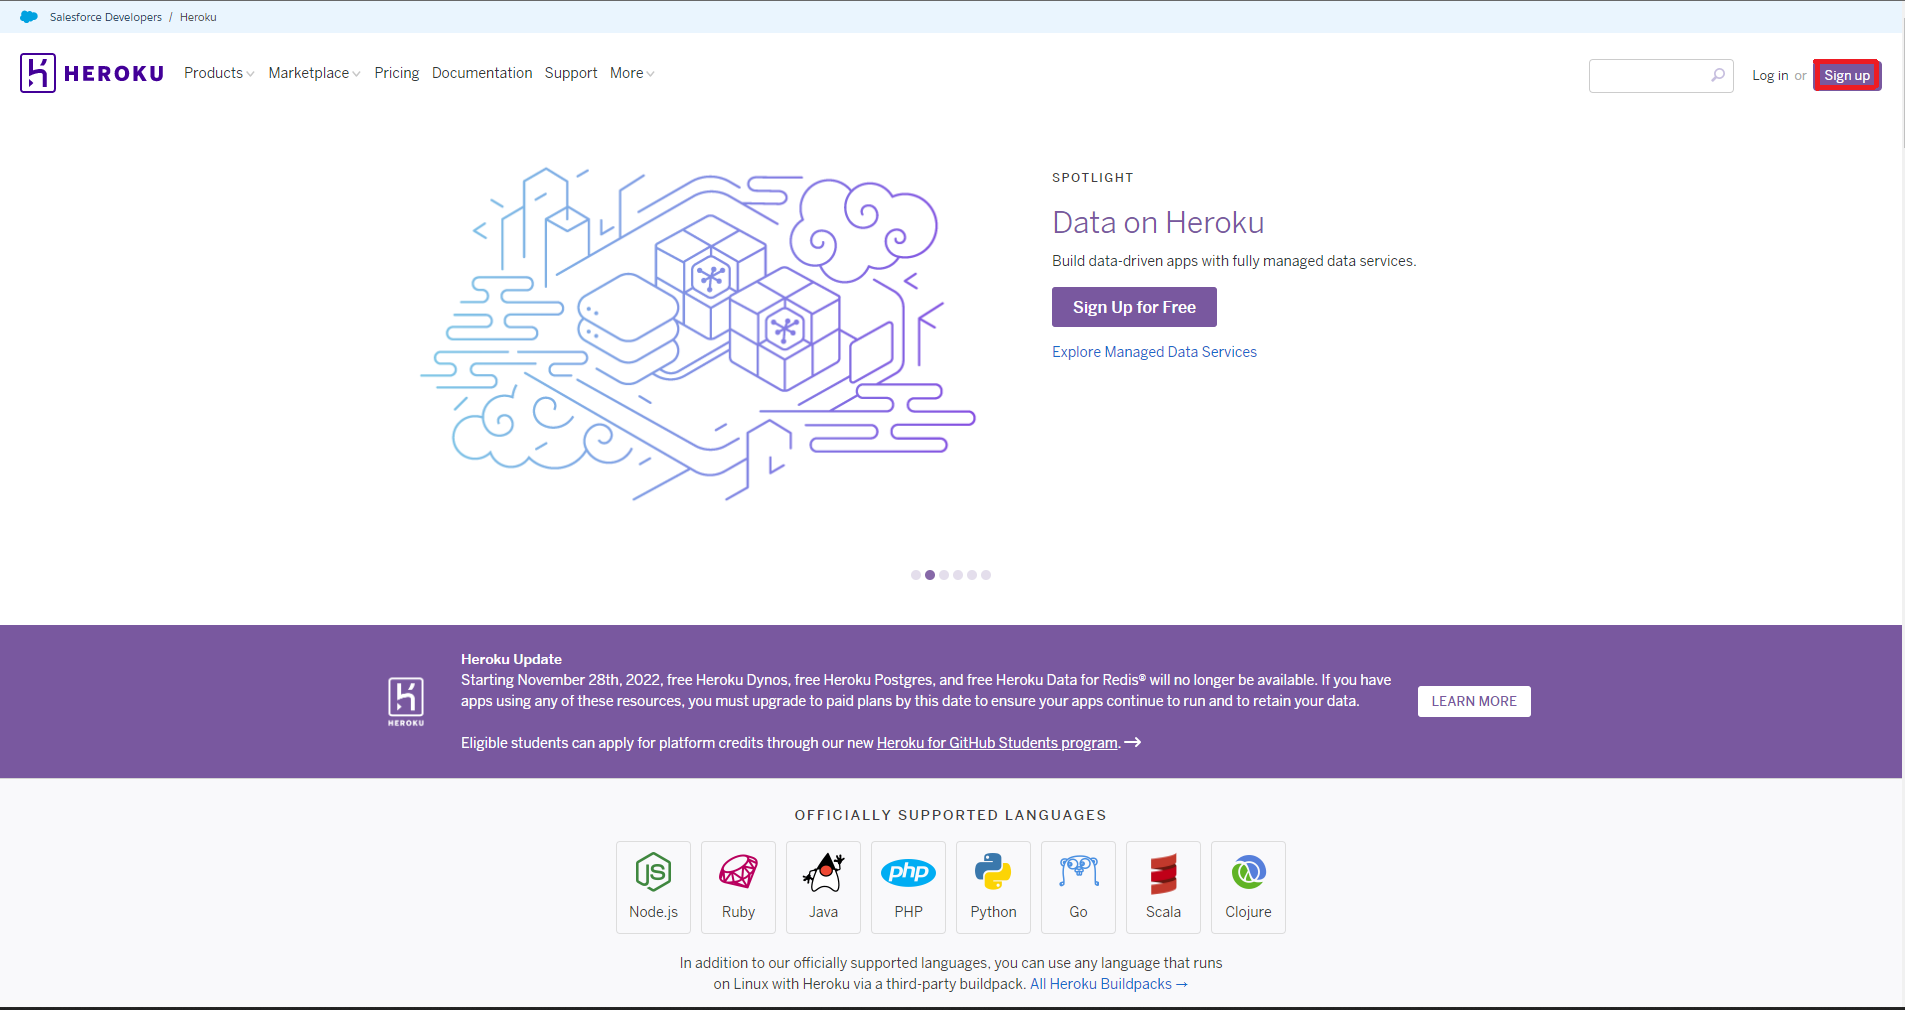Image resolution: width=1905 pixels, height=1010 pixels.
Task: Expand the Marketplace dropdown menu
Action: coord(314,73)
